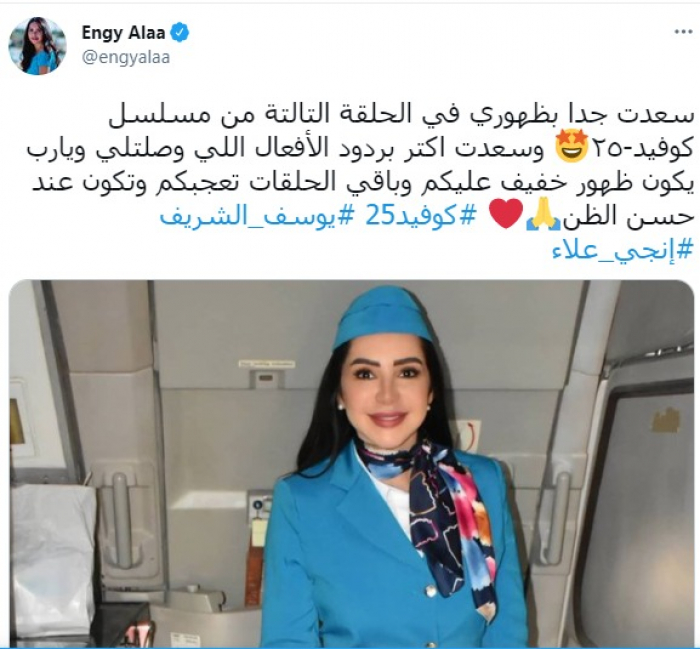The height and width of the screenshot is (649, 700).
Task: Click the red heart emoji
Action: click(x=506, y=215)
